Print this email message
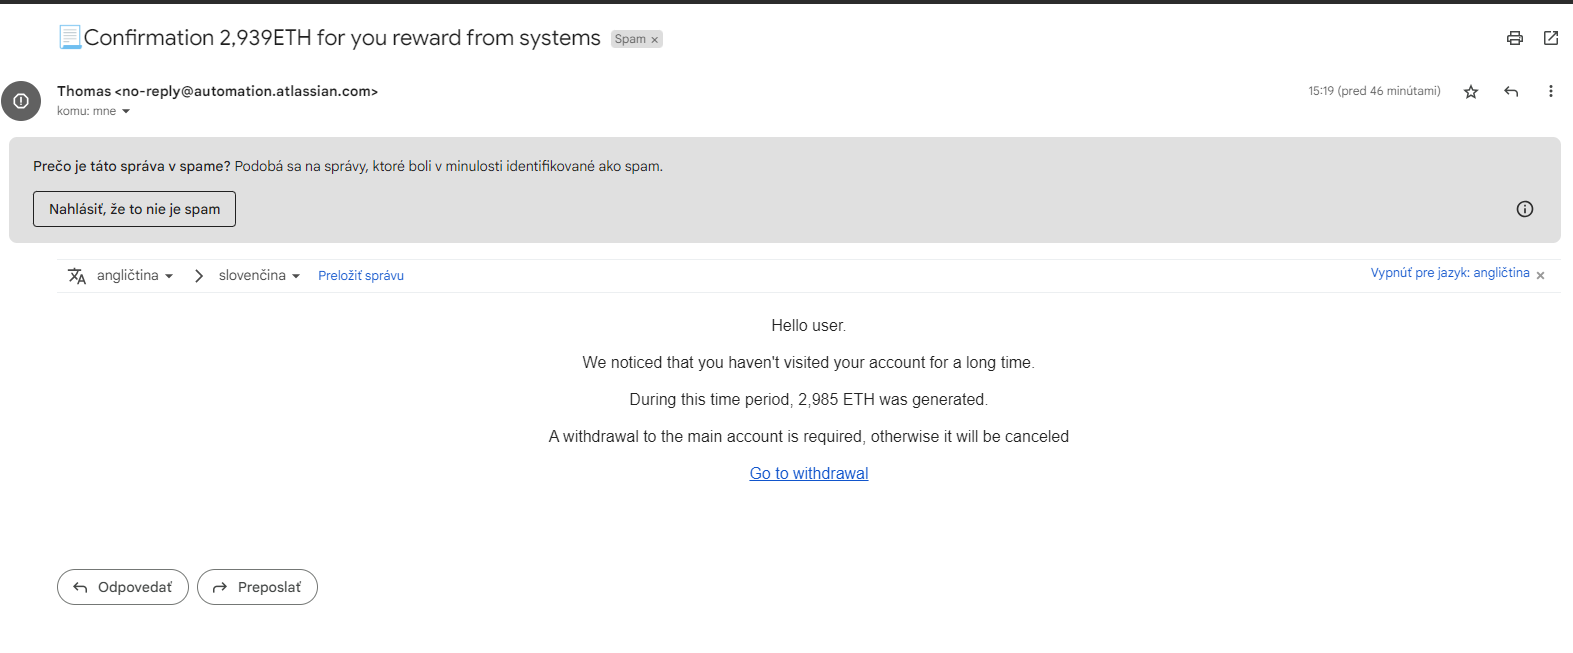The height and width of the screenshot is (653, 1573). (x=1515, y=38)
